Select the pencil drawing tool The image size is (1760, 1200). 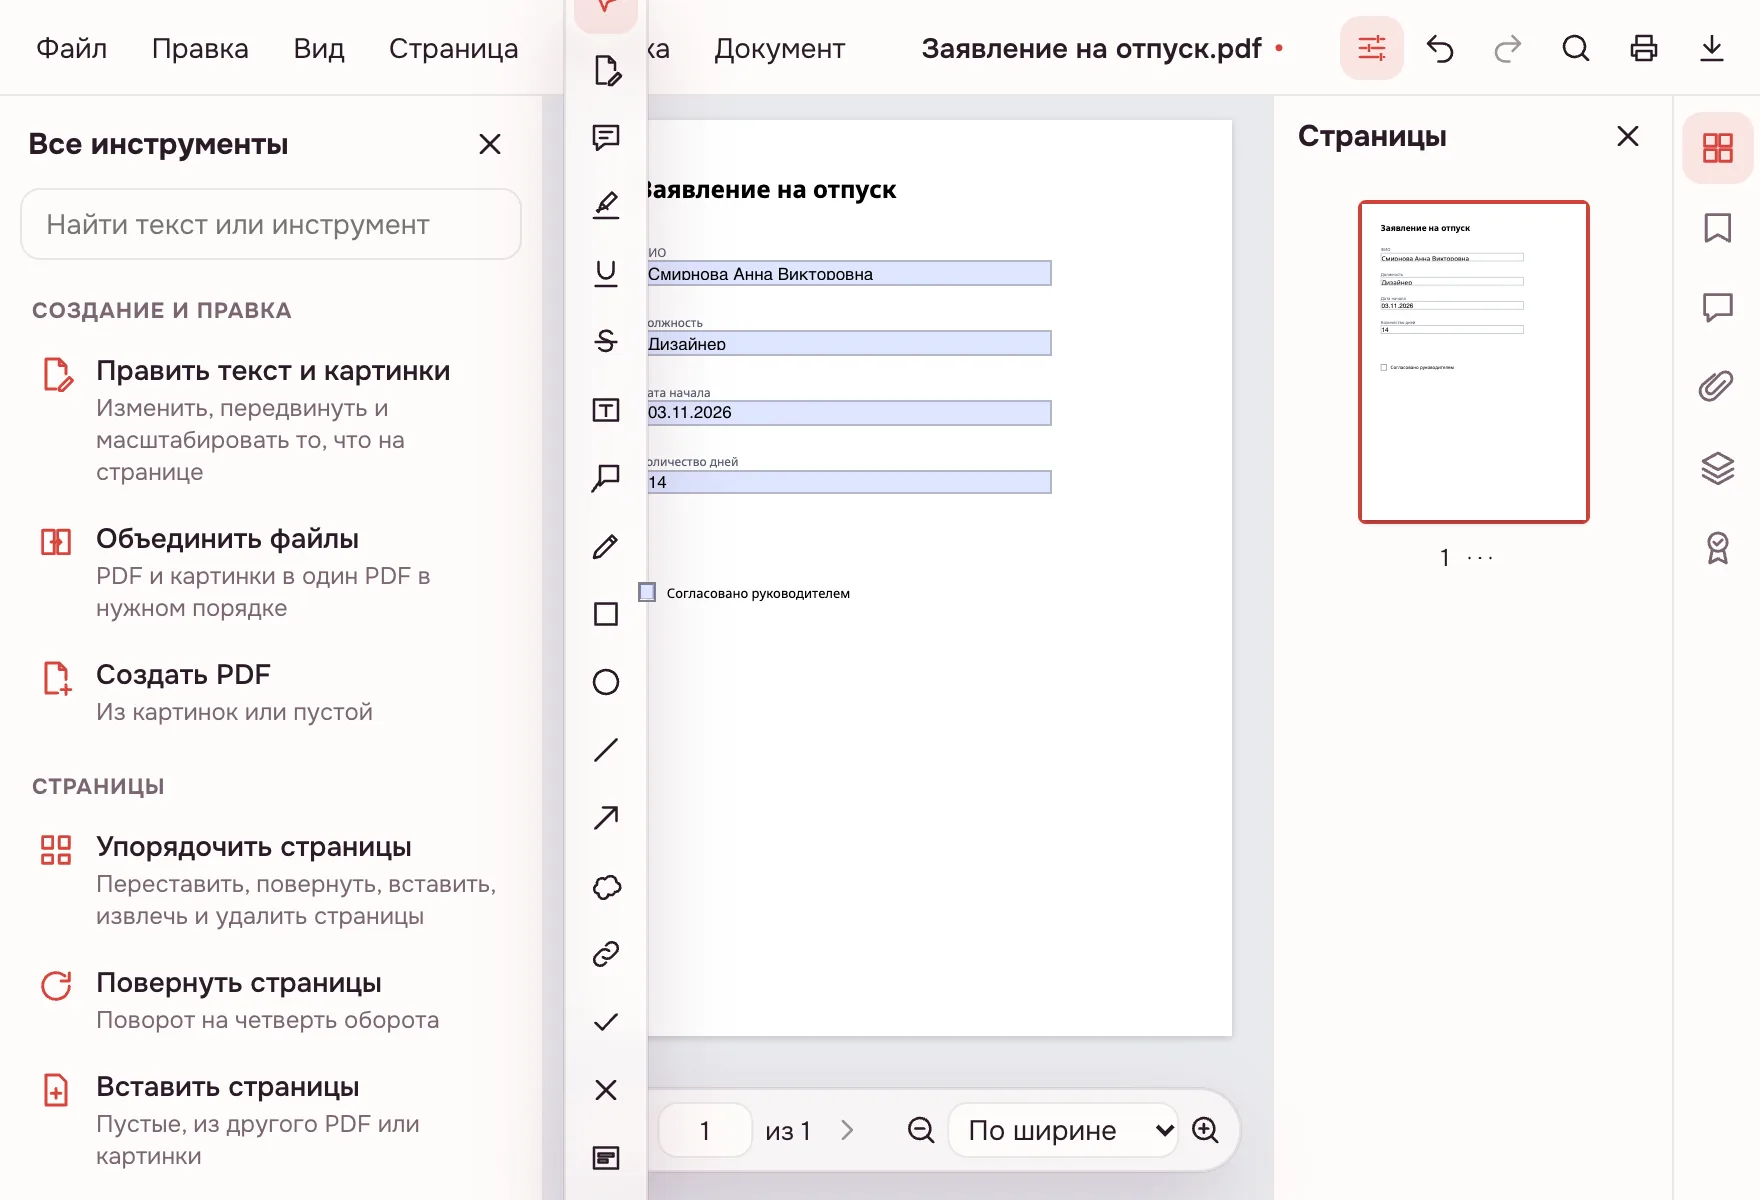[606, 546]
